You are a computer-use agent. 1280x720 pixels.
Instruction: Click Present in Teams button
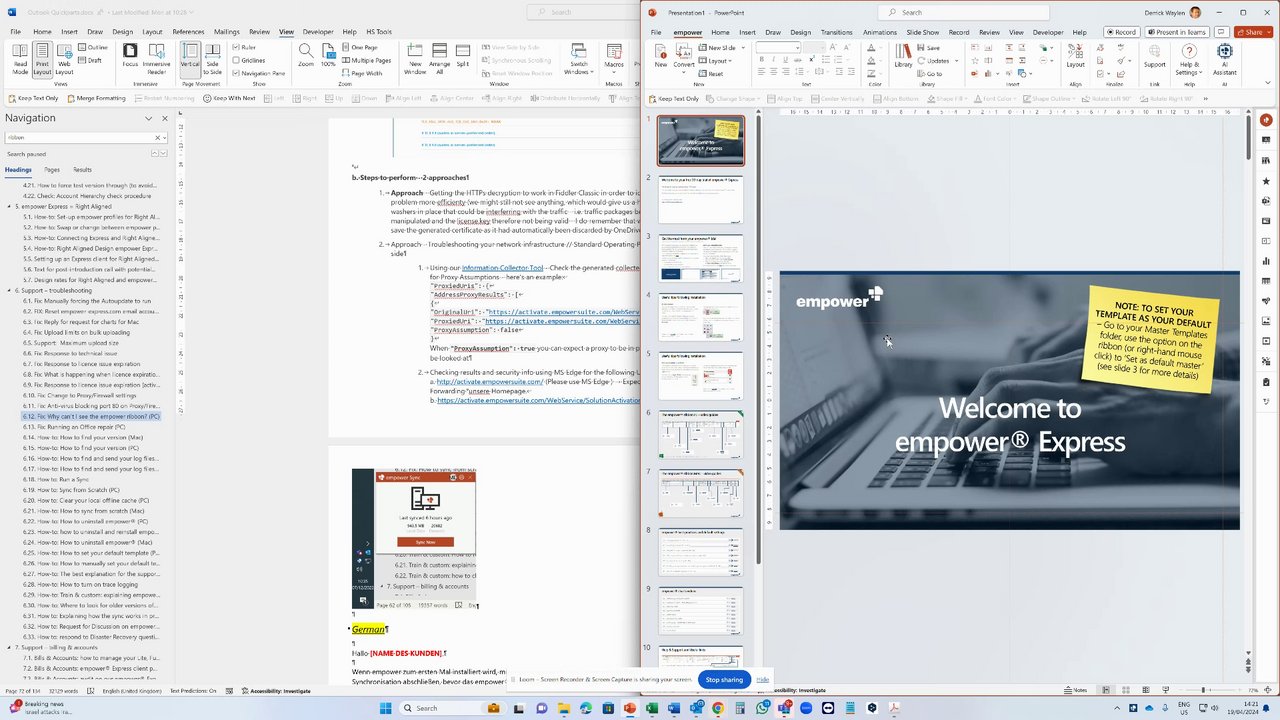tap(1176, 32)
